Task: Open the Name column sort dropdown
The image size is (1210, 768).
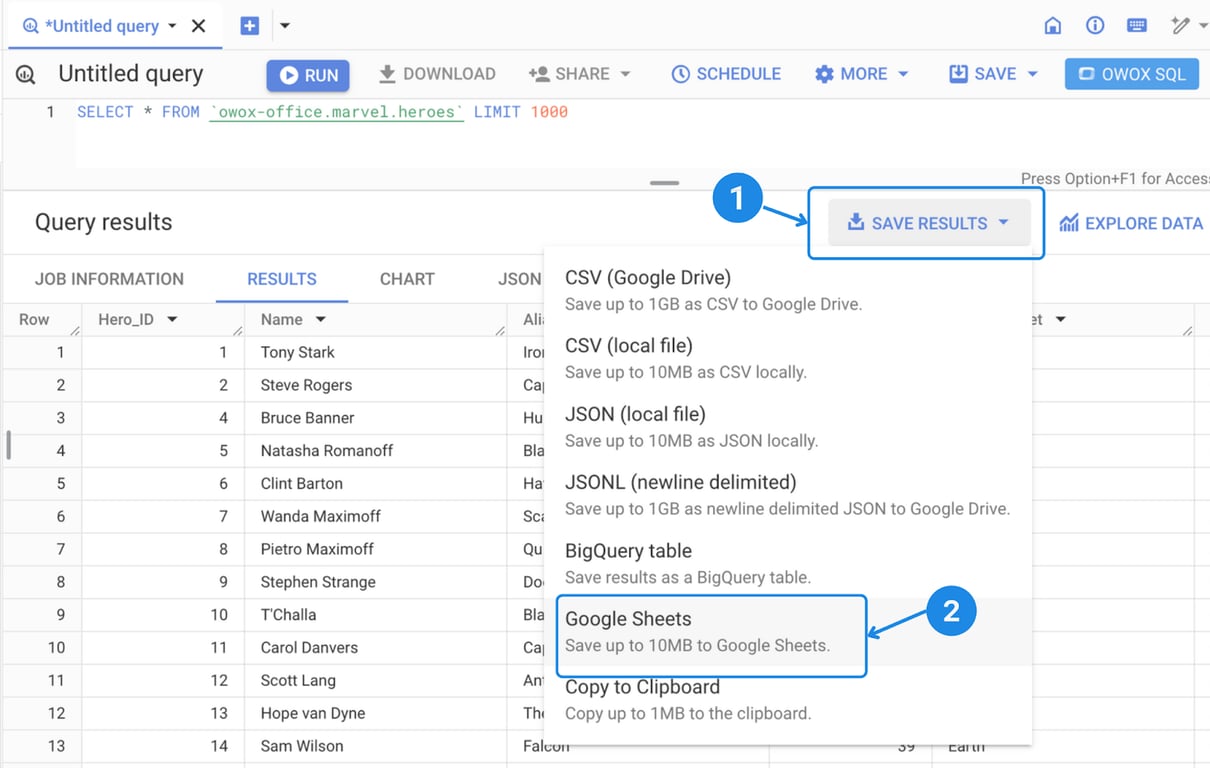Action: pos(321,320)
